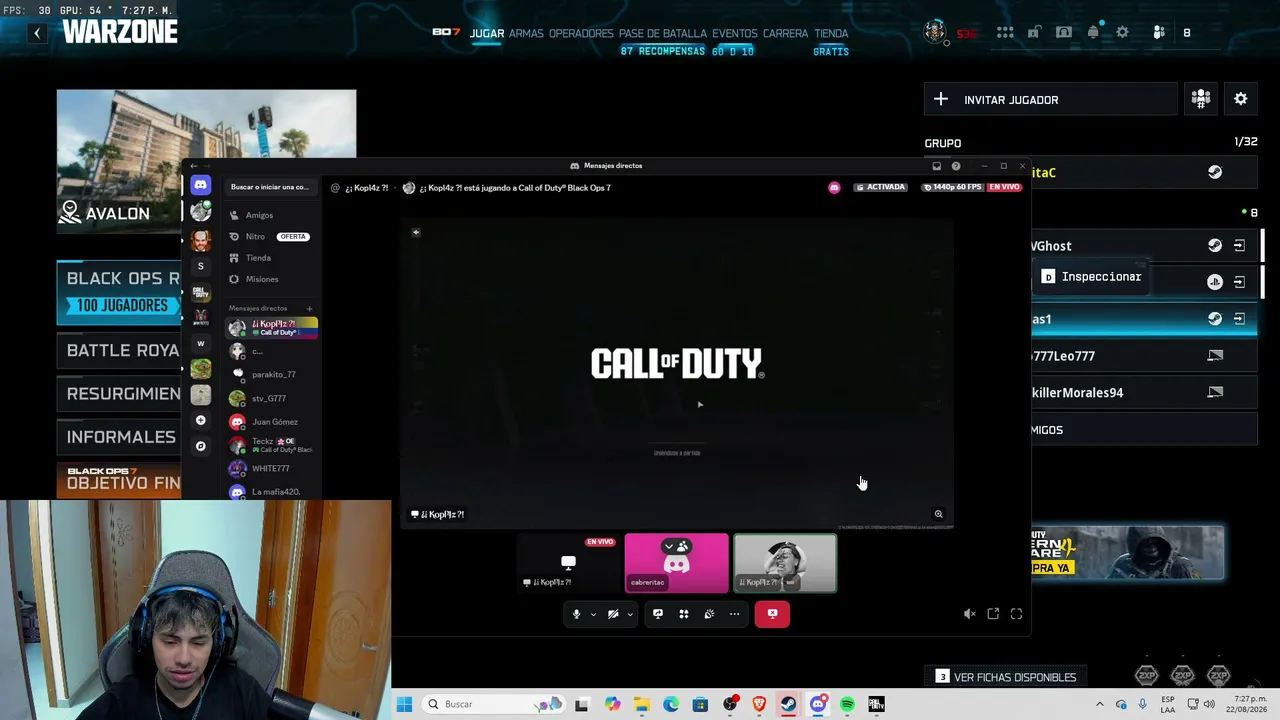Open Spotify from the Windows taskbar
This screenshot has width=1280, height=720.
tap(847, 704)
